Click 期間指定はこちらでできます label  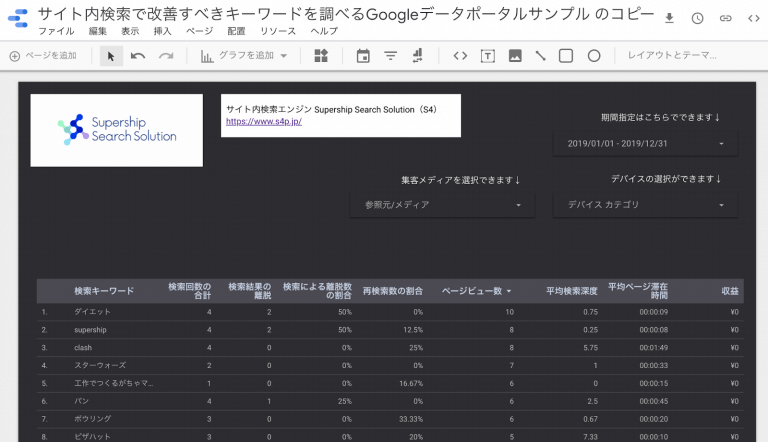[x=661, y=118]
